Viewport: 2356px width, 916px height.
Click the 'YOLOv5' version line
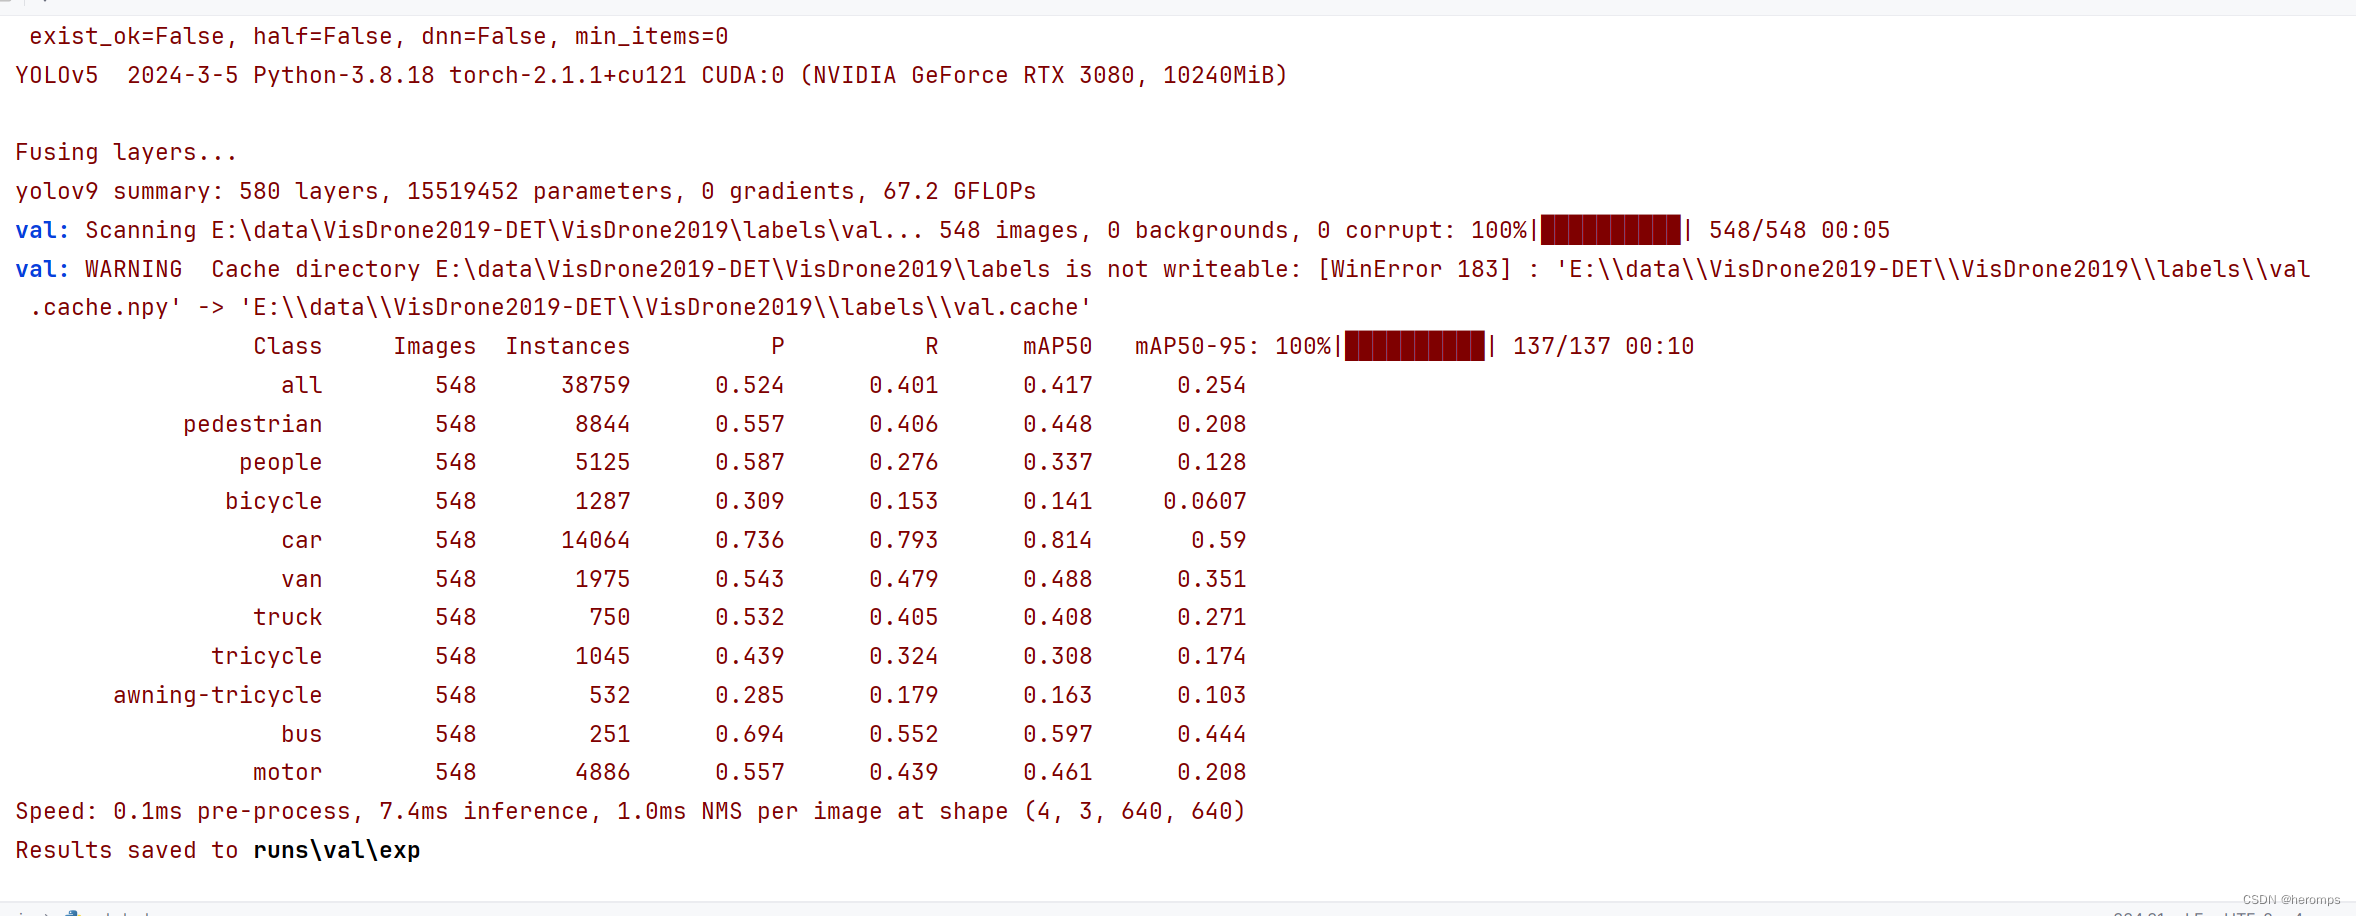(651, 75)
